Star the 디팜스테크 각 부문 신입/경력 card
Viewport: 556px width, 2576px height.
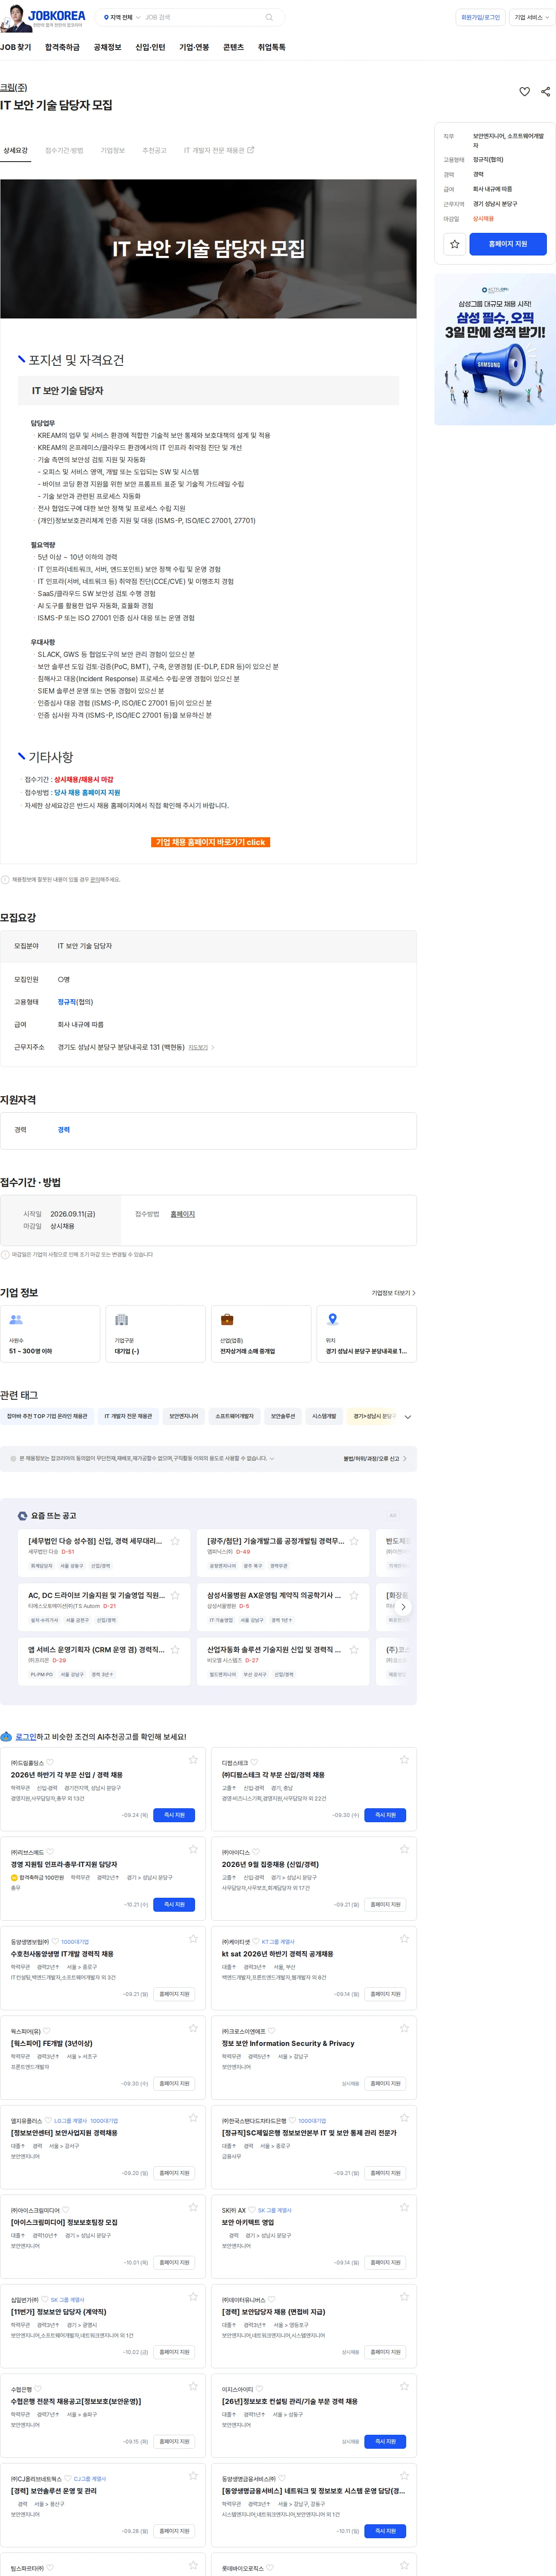pyautogui.click(x=404, y=1759)
